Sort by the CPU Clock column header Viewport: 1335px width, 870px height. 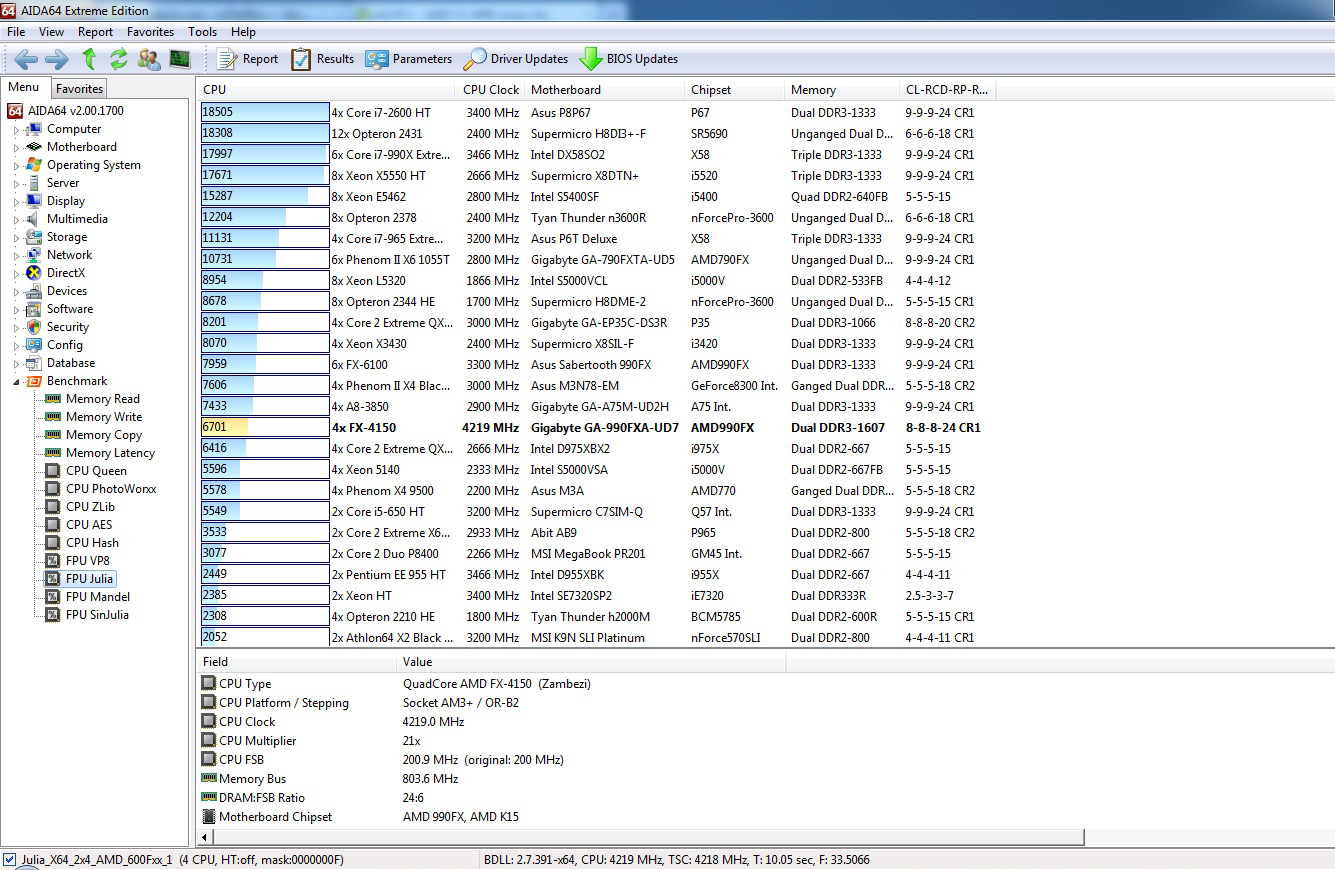[491, 90]
